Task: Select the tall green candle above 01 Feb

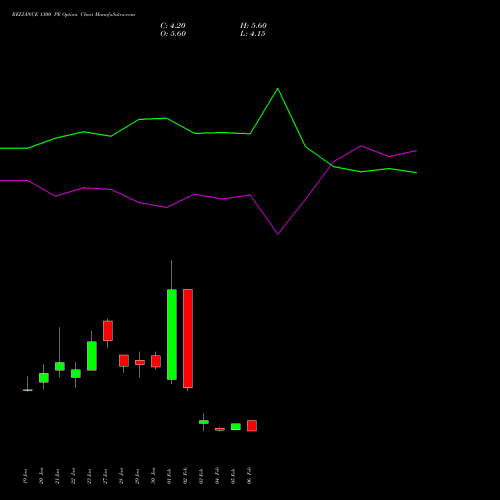Action: coord(172,334)
